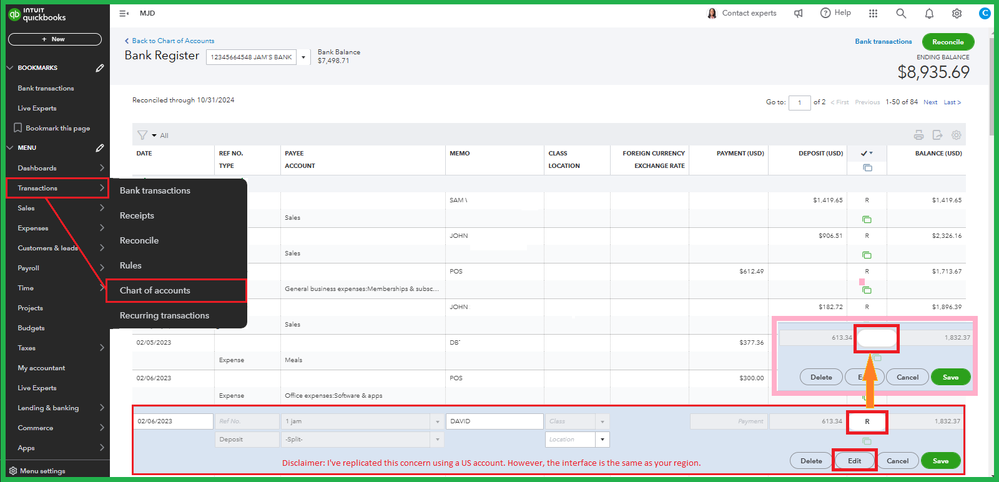Open the header settings gear
The width and height of the screenshot is (999, 482).
tap(957, 13)
